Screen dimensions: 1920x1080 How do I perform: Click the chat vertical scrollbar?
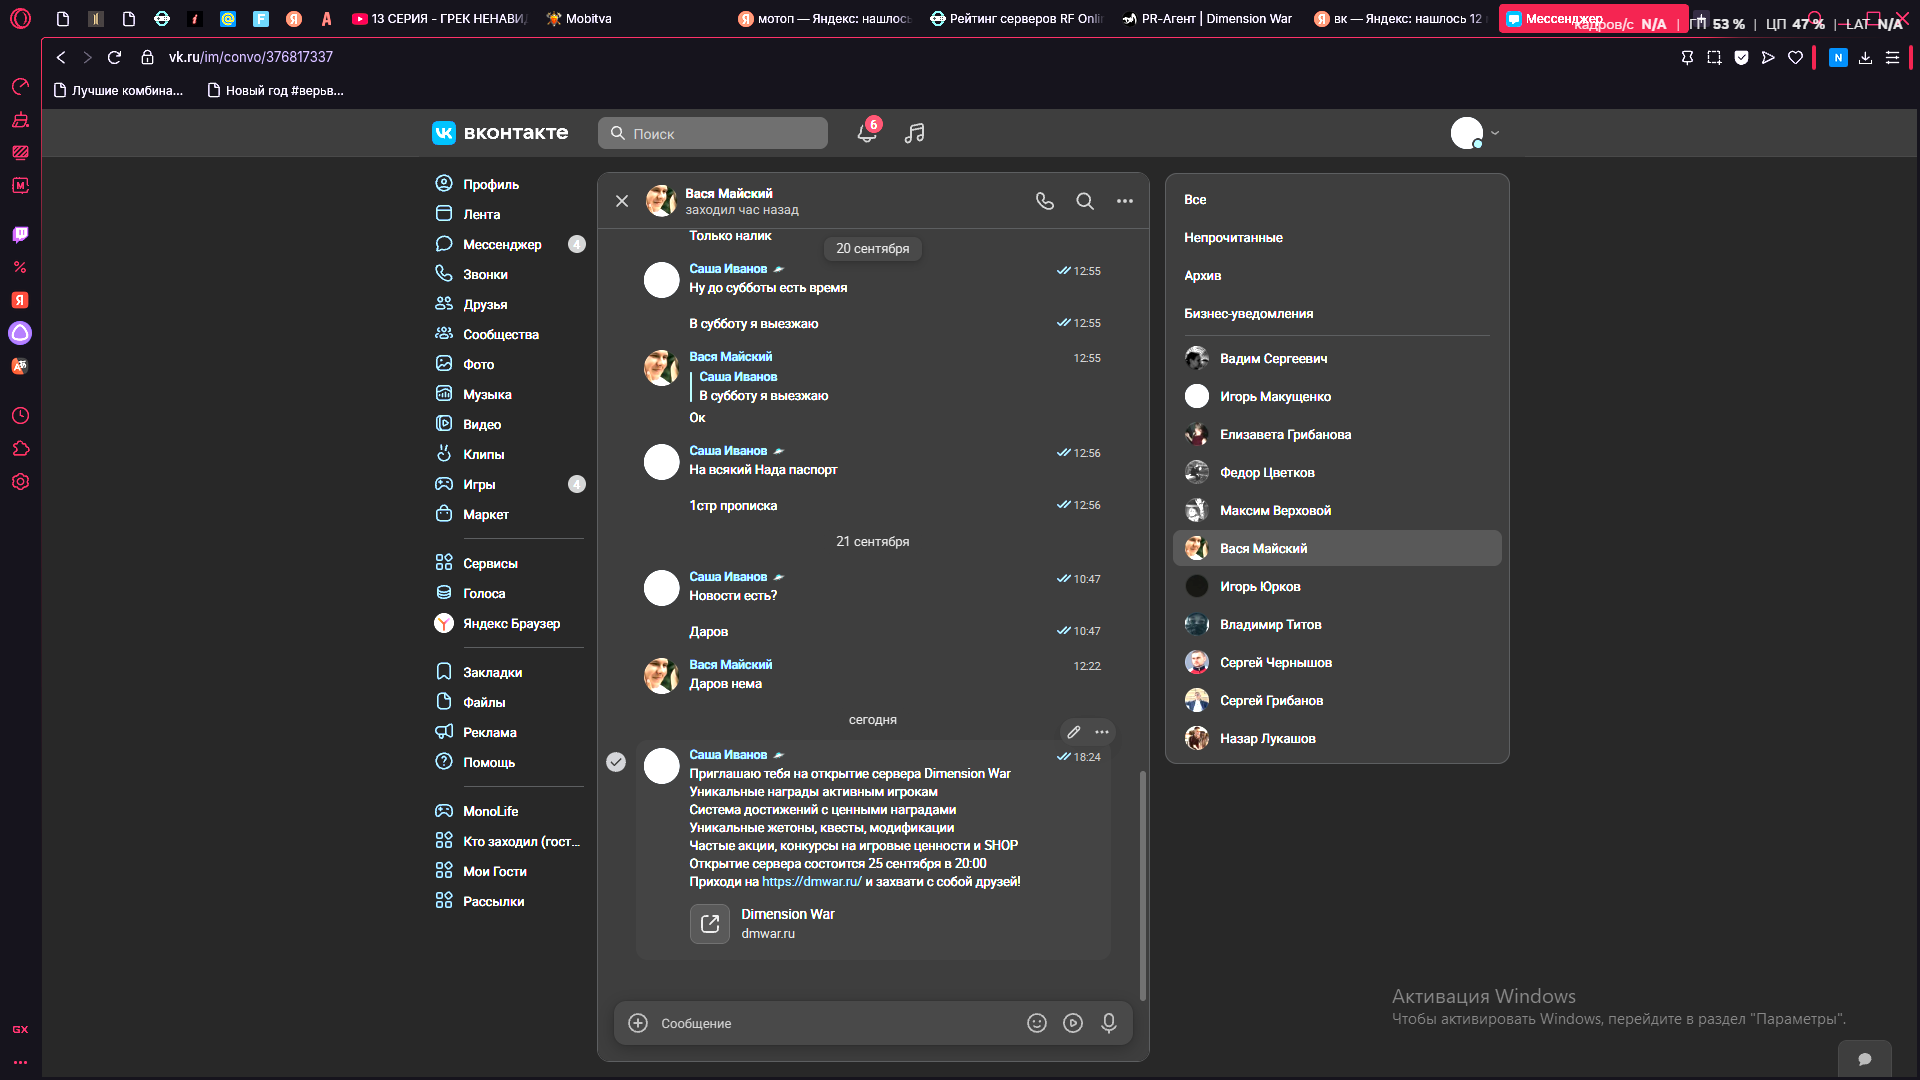pyautogui.click(x=1142, y=885)
